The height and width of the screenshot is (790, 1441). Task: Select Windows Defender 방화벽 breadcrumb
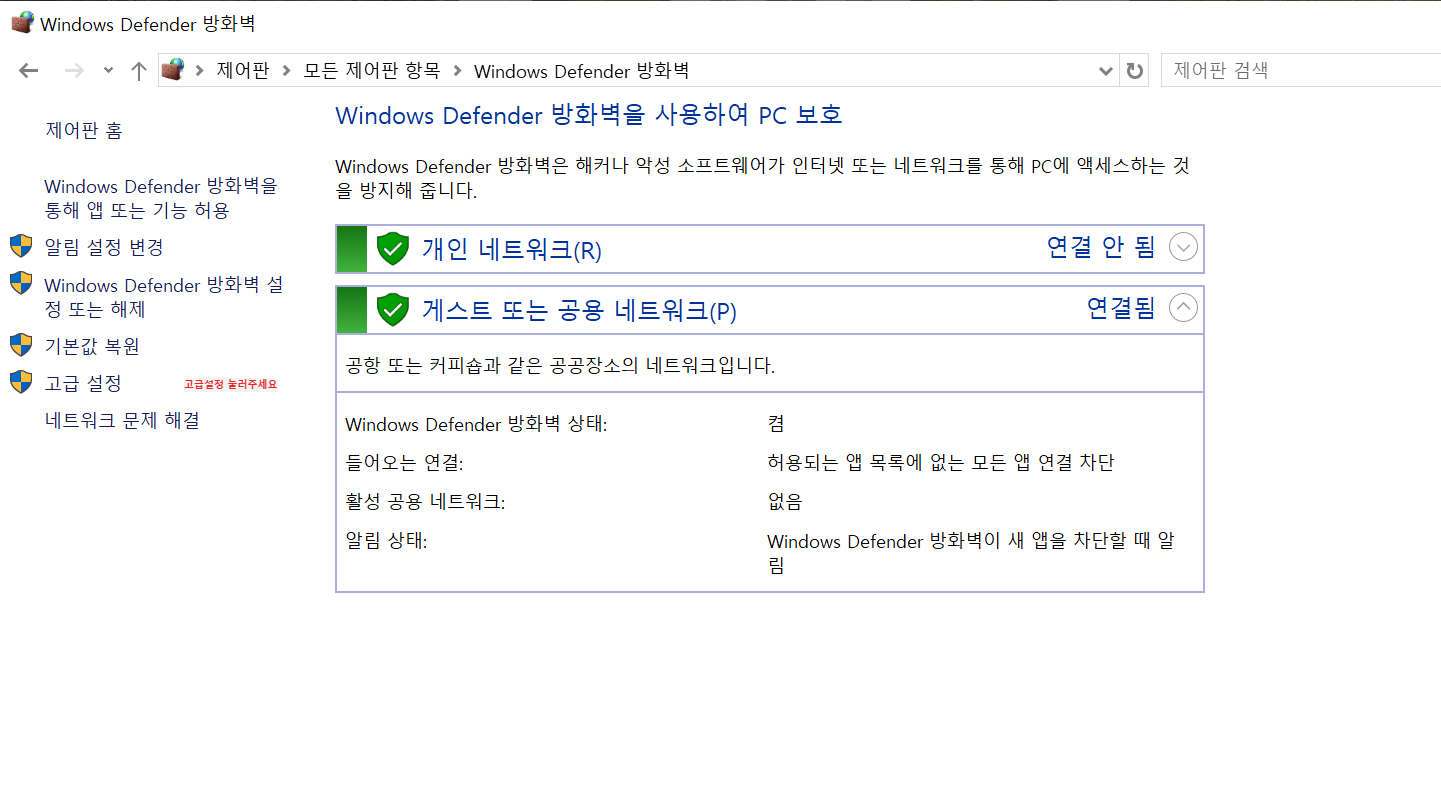pos(581,71)
